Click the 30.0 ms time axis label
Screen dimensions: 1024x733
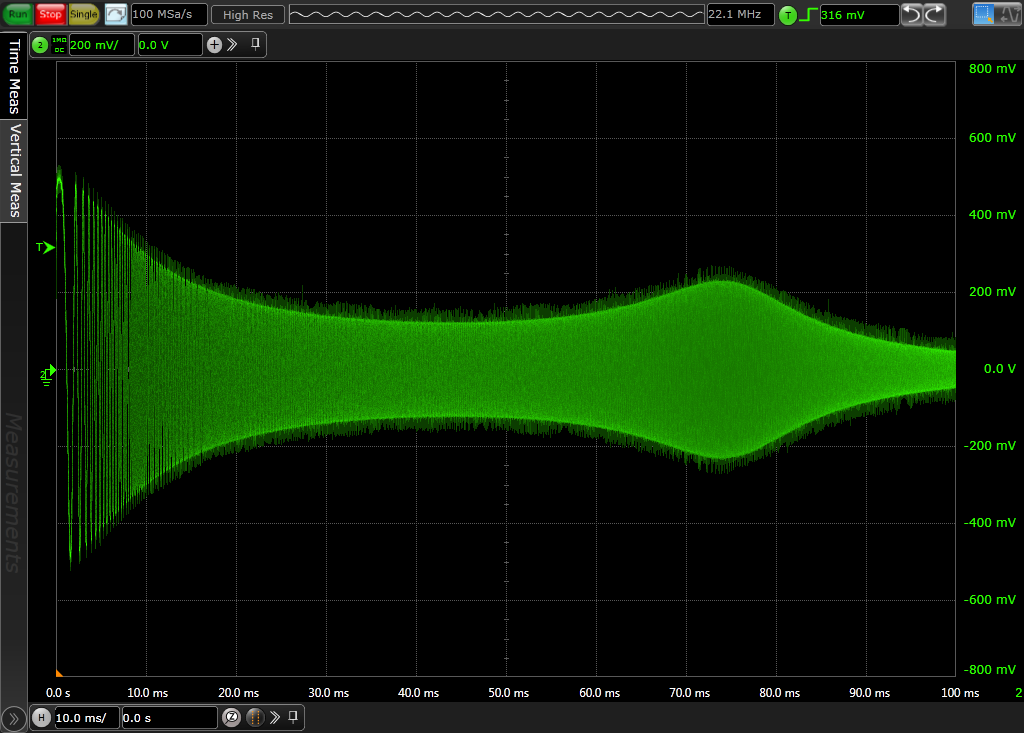(328, 693)
